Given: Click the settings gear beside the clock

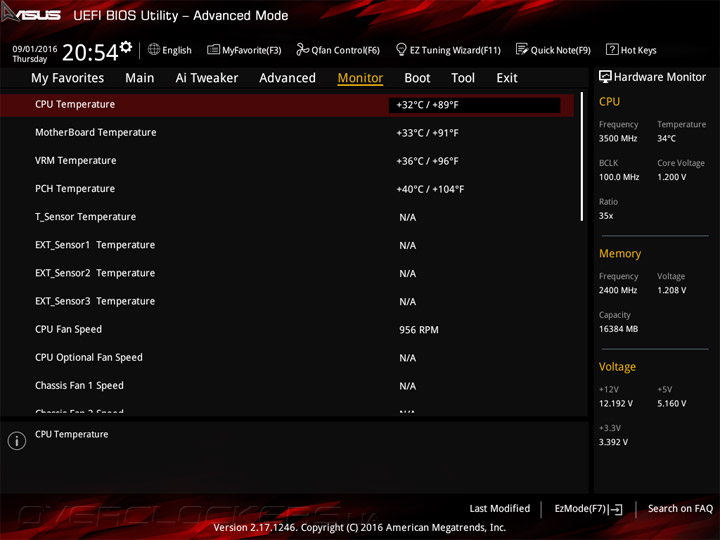Looking at the screenshot, I should (126, 47).
